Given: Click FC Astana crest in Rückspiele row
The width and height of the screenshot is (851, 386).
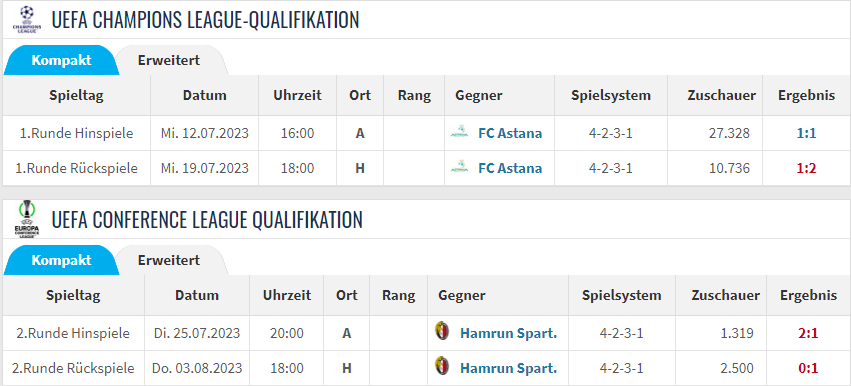Looking at the screenshot, I should pyautogui.click(x=460, y=168).
